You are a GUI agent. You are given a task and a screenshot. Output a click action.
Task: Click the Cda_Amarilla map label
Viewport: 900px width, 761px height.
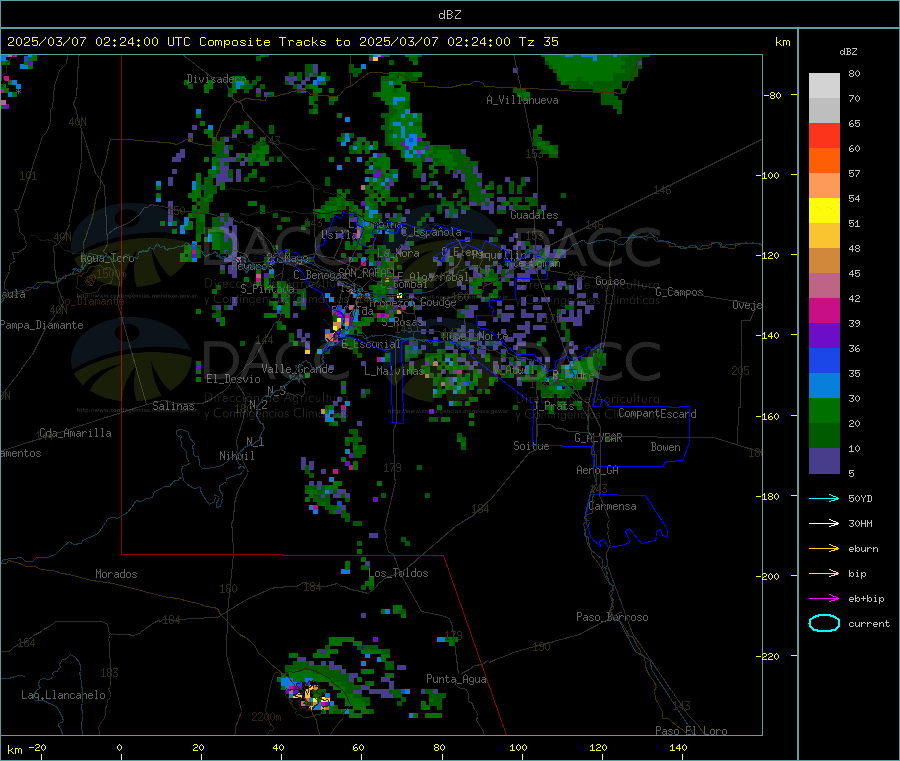tap(75, 433)
